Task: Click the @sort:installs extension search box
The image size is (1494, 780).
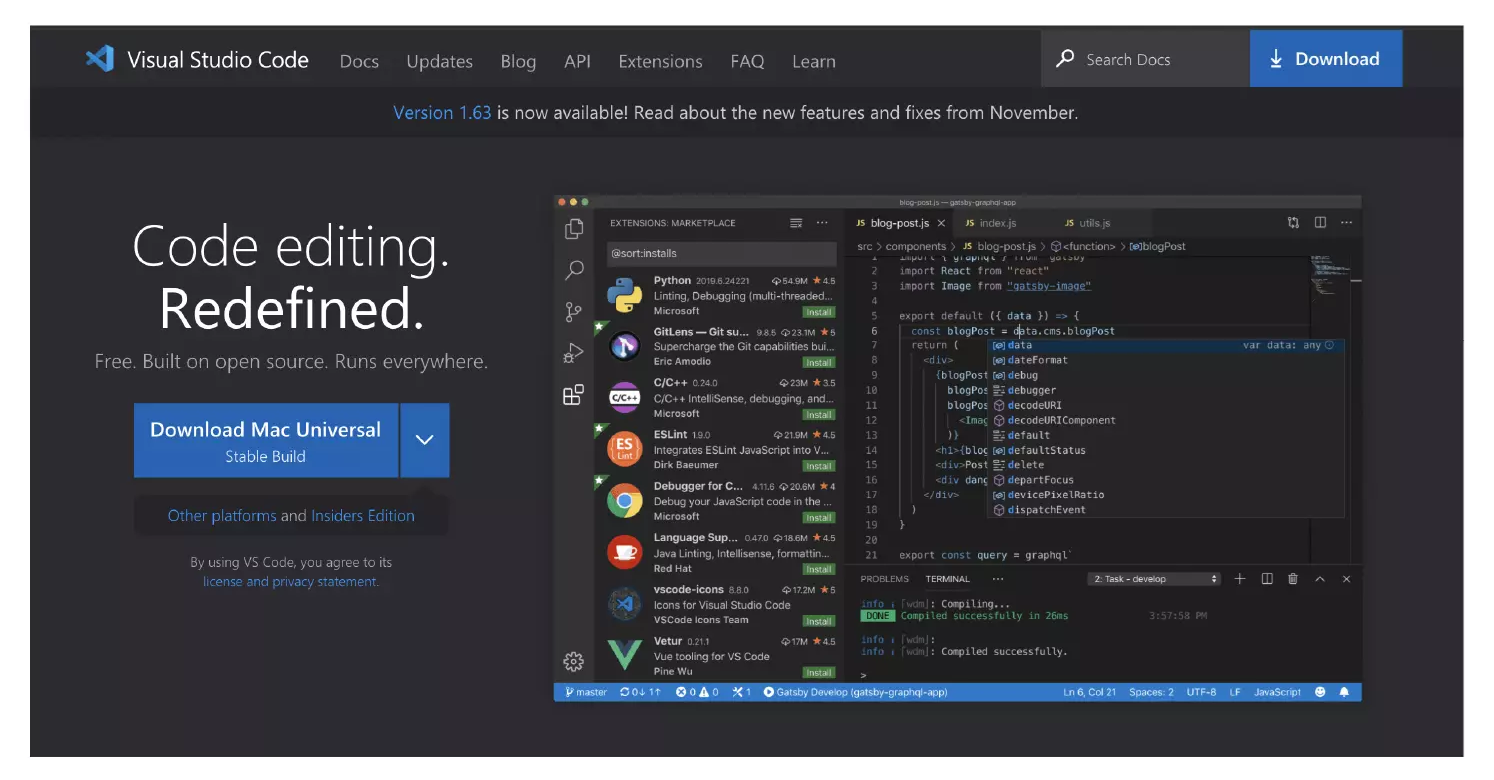Action: click(721, 254)
